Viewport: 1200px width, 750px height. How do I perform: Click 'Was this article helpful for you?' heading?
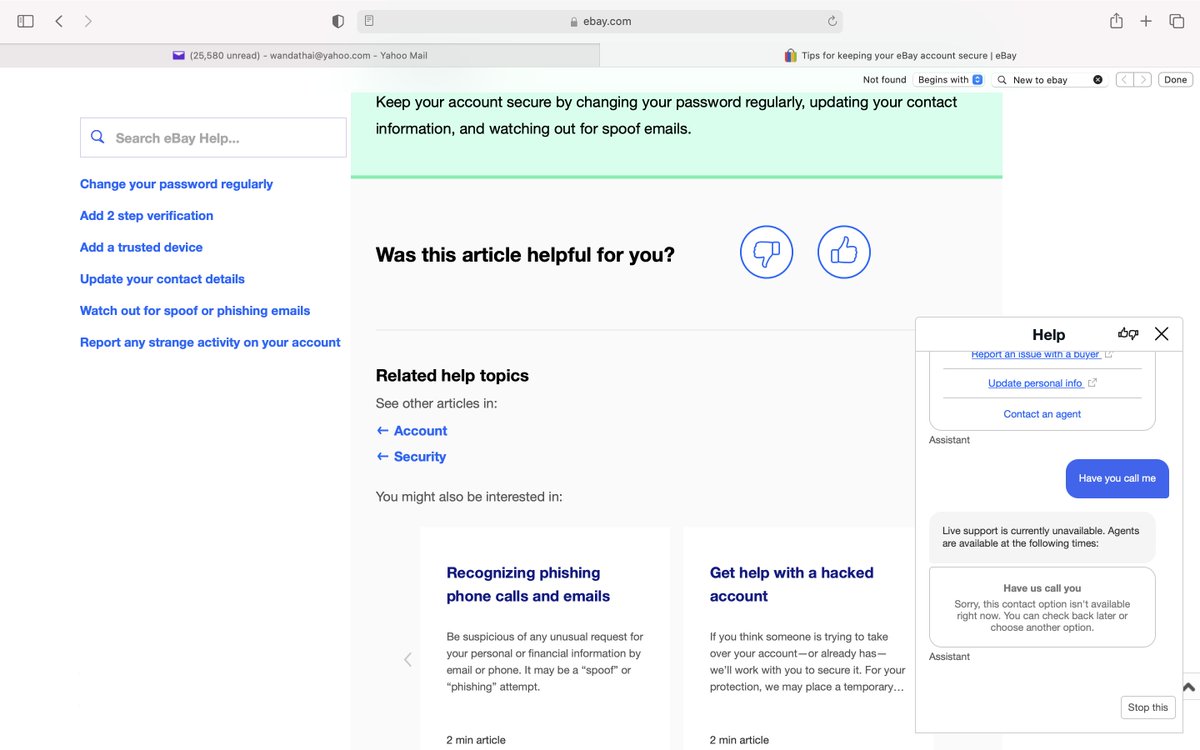(525, 255)
